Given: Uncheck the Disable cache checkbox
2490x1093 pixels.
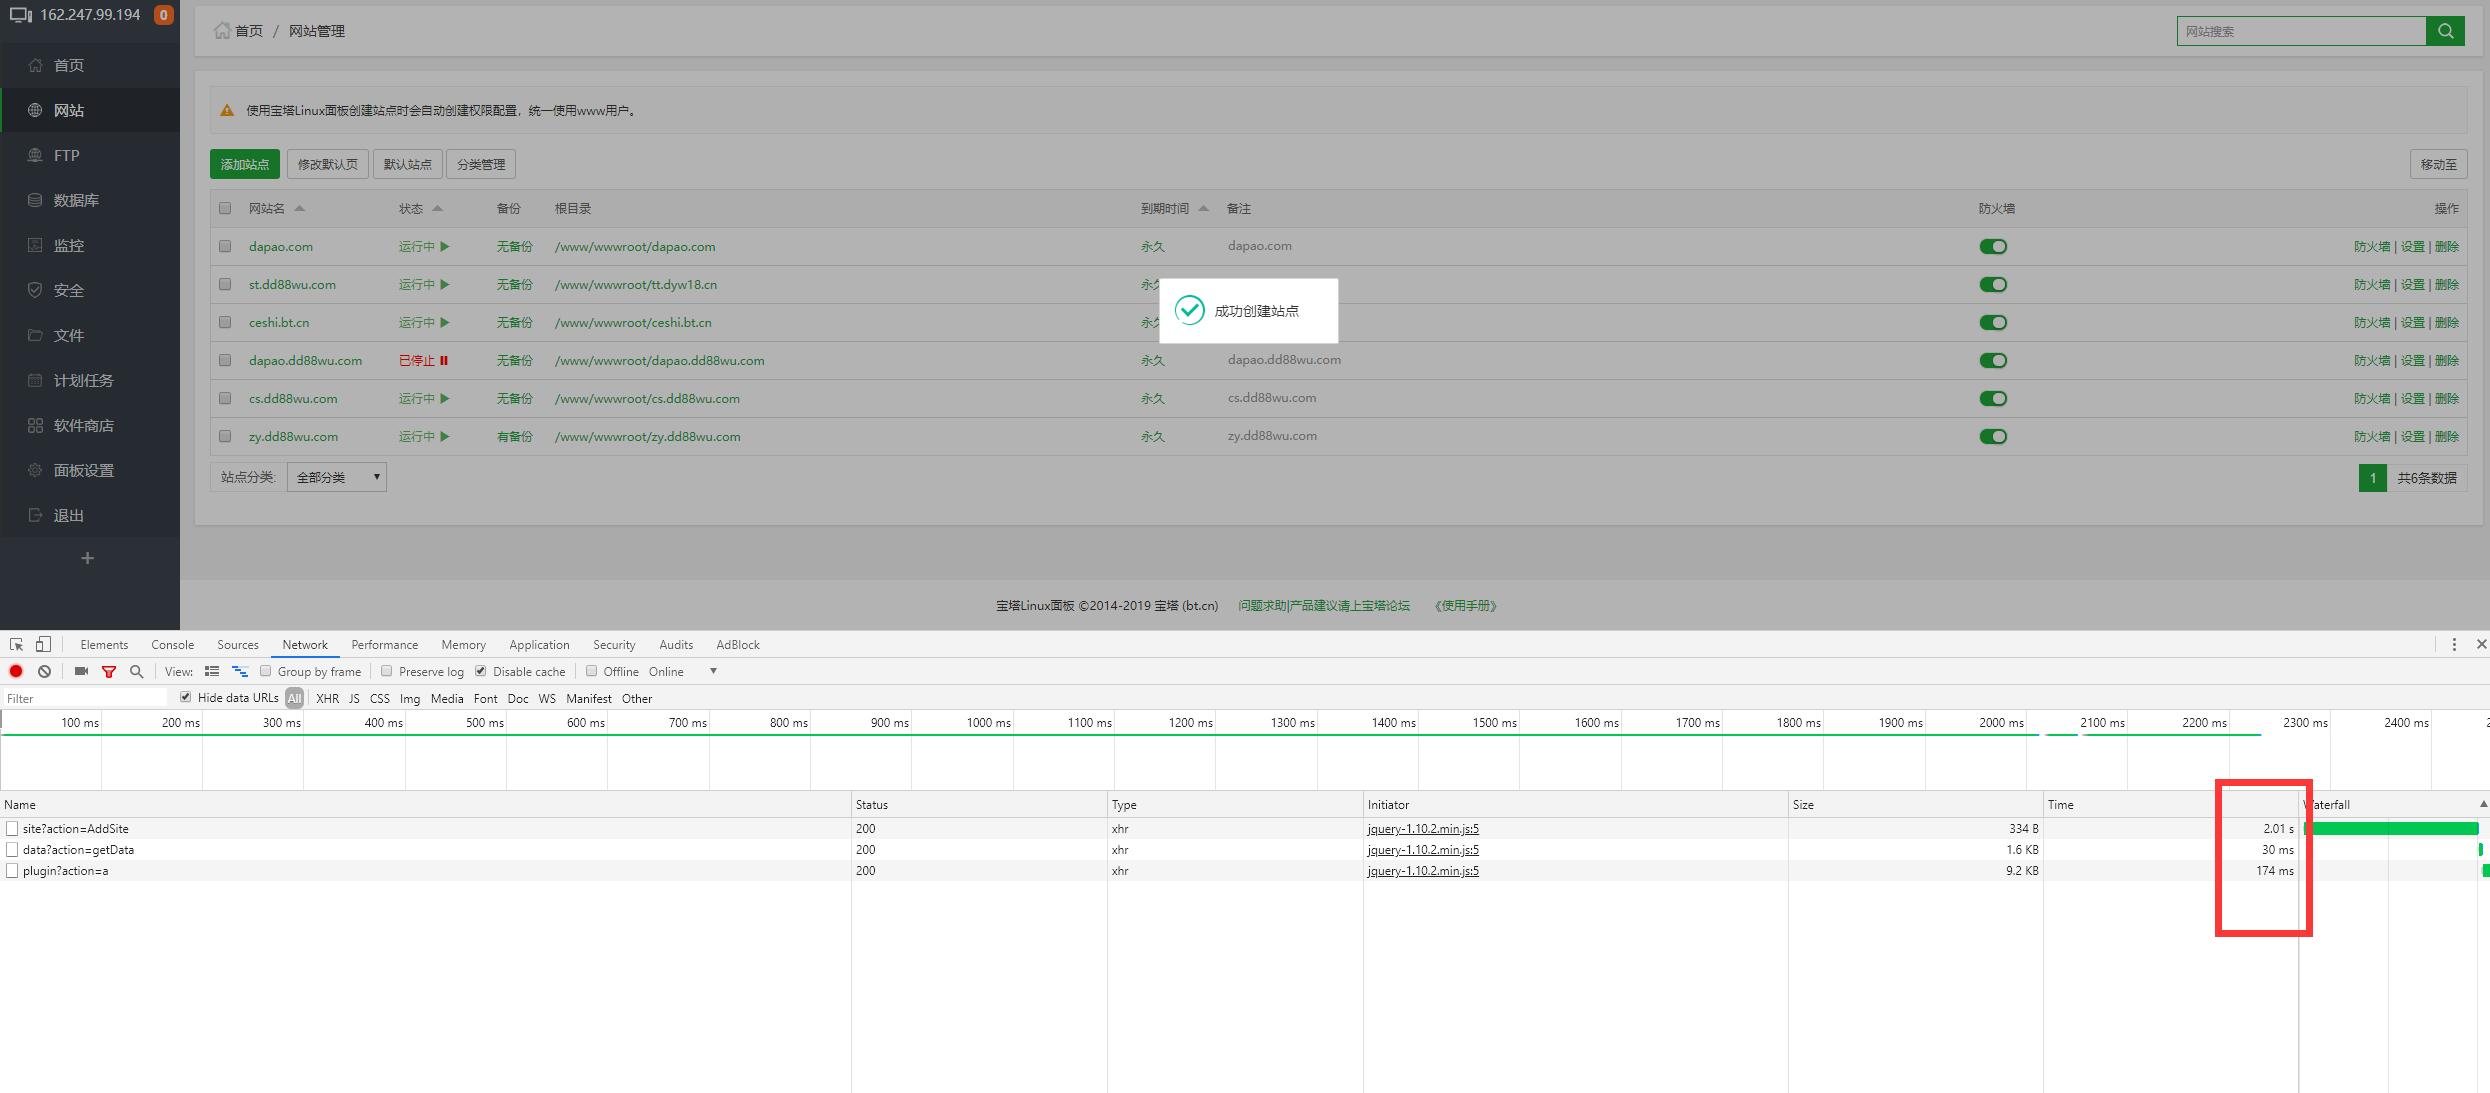Looking at the screenshot, I should tap(481, 671).
